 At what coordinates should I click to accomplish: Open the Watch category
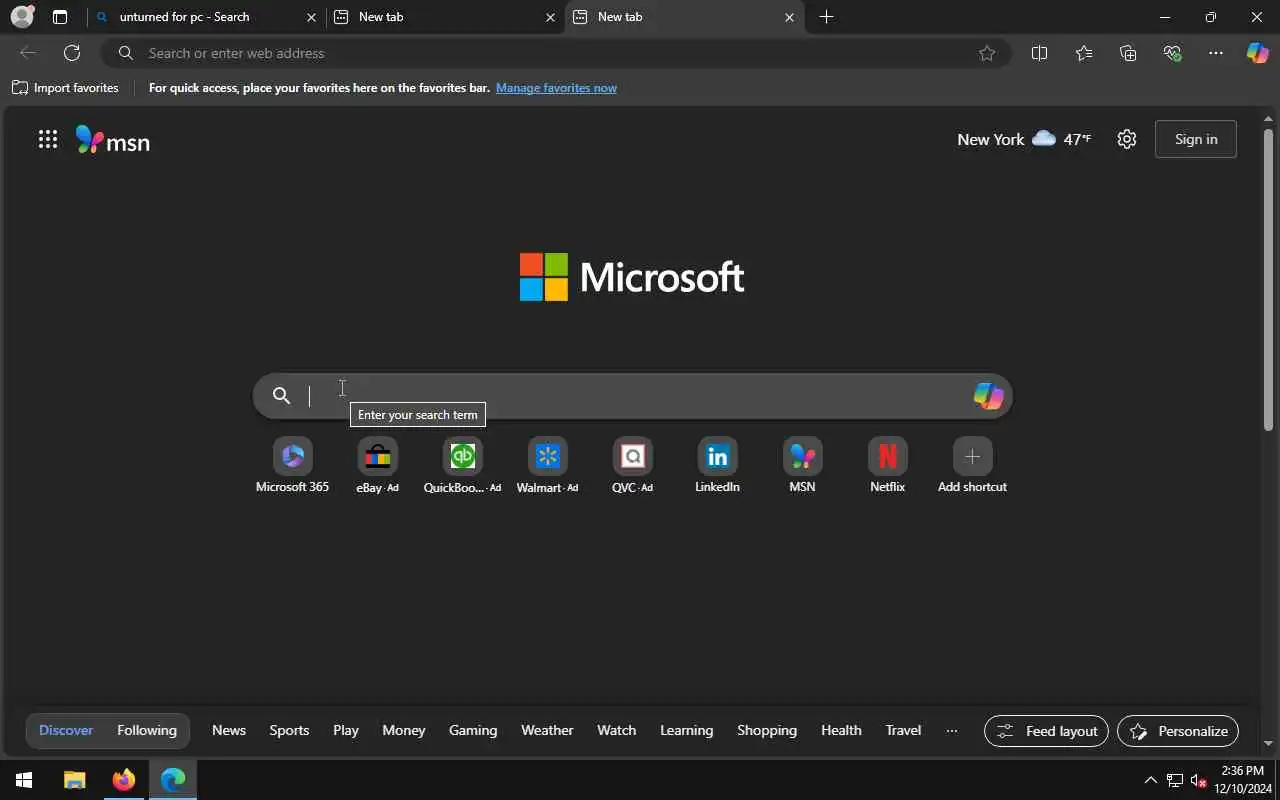(x=617, y=730)
